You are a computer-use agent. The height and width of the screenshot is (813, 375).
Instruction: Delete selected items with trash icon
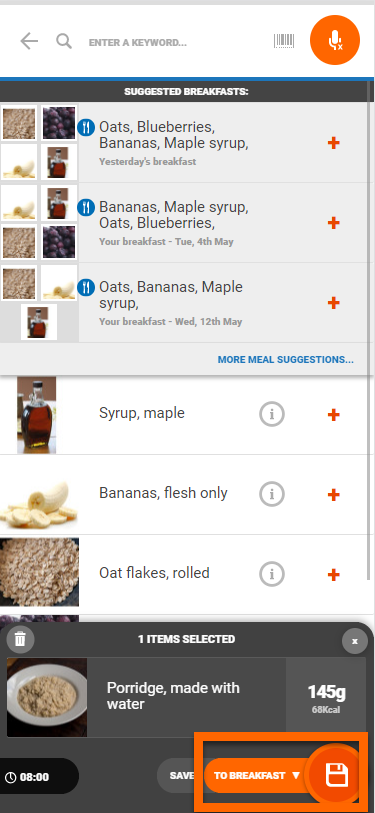click(x=20, y=639)
